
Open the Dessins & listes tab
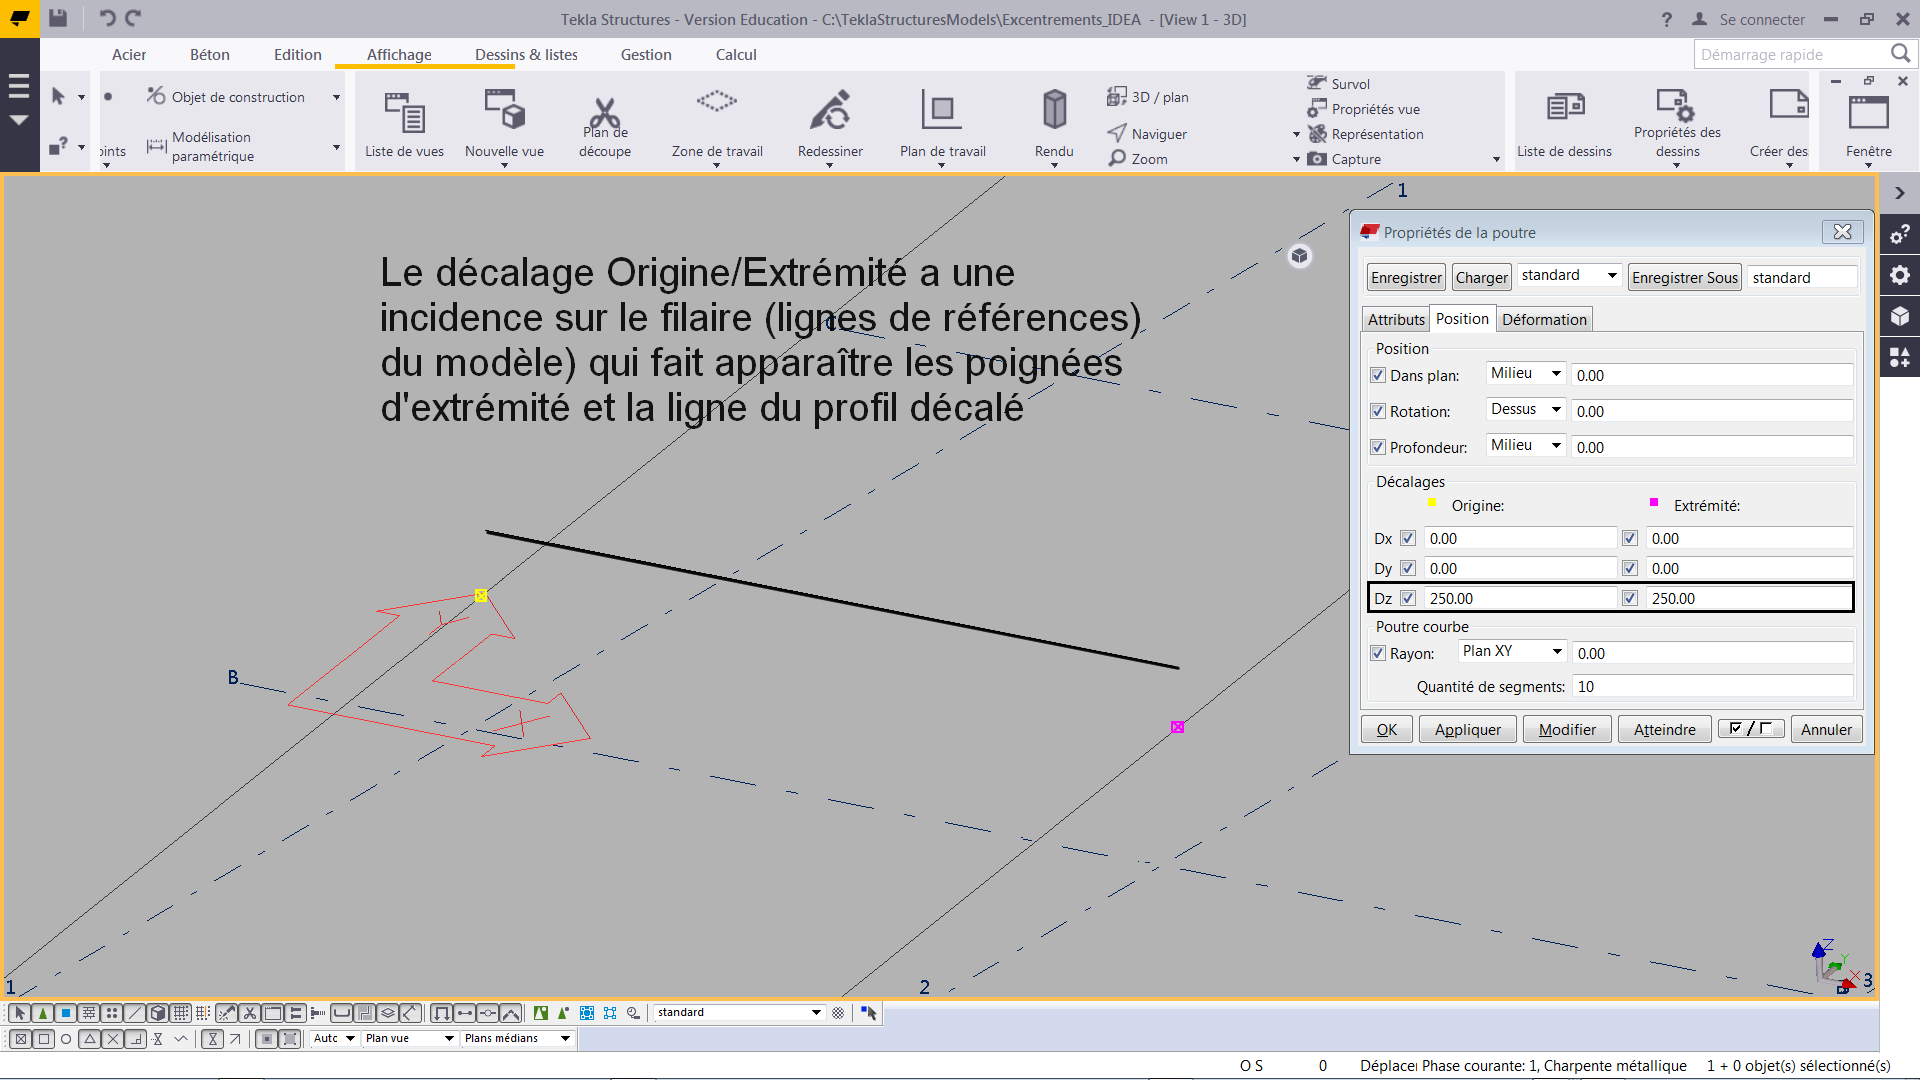pyautogui.click(x=526, y=55)
